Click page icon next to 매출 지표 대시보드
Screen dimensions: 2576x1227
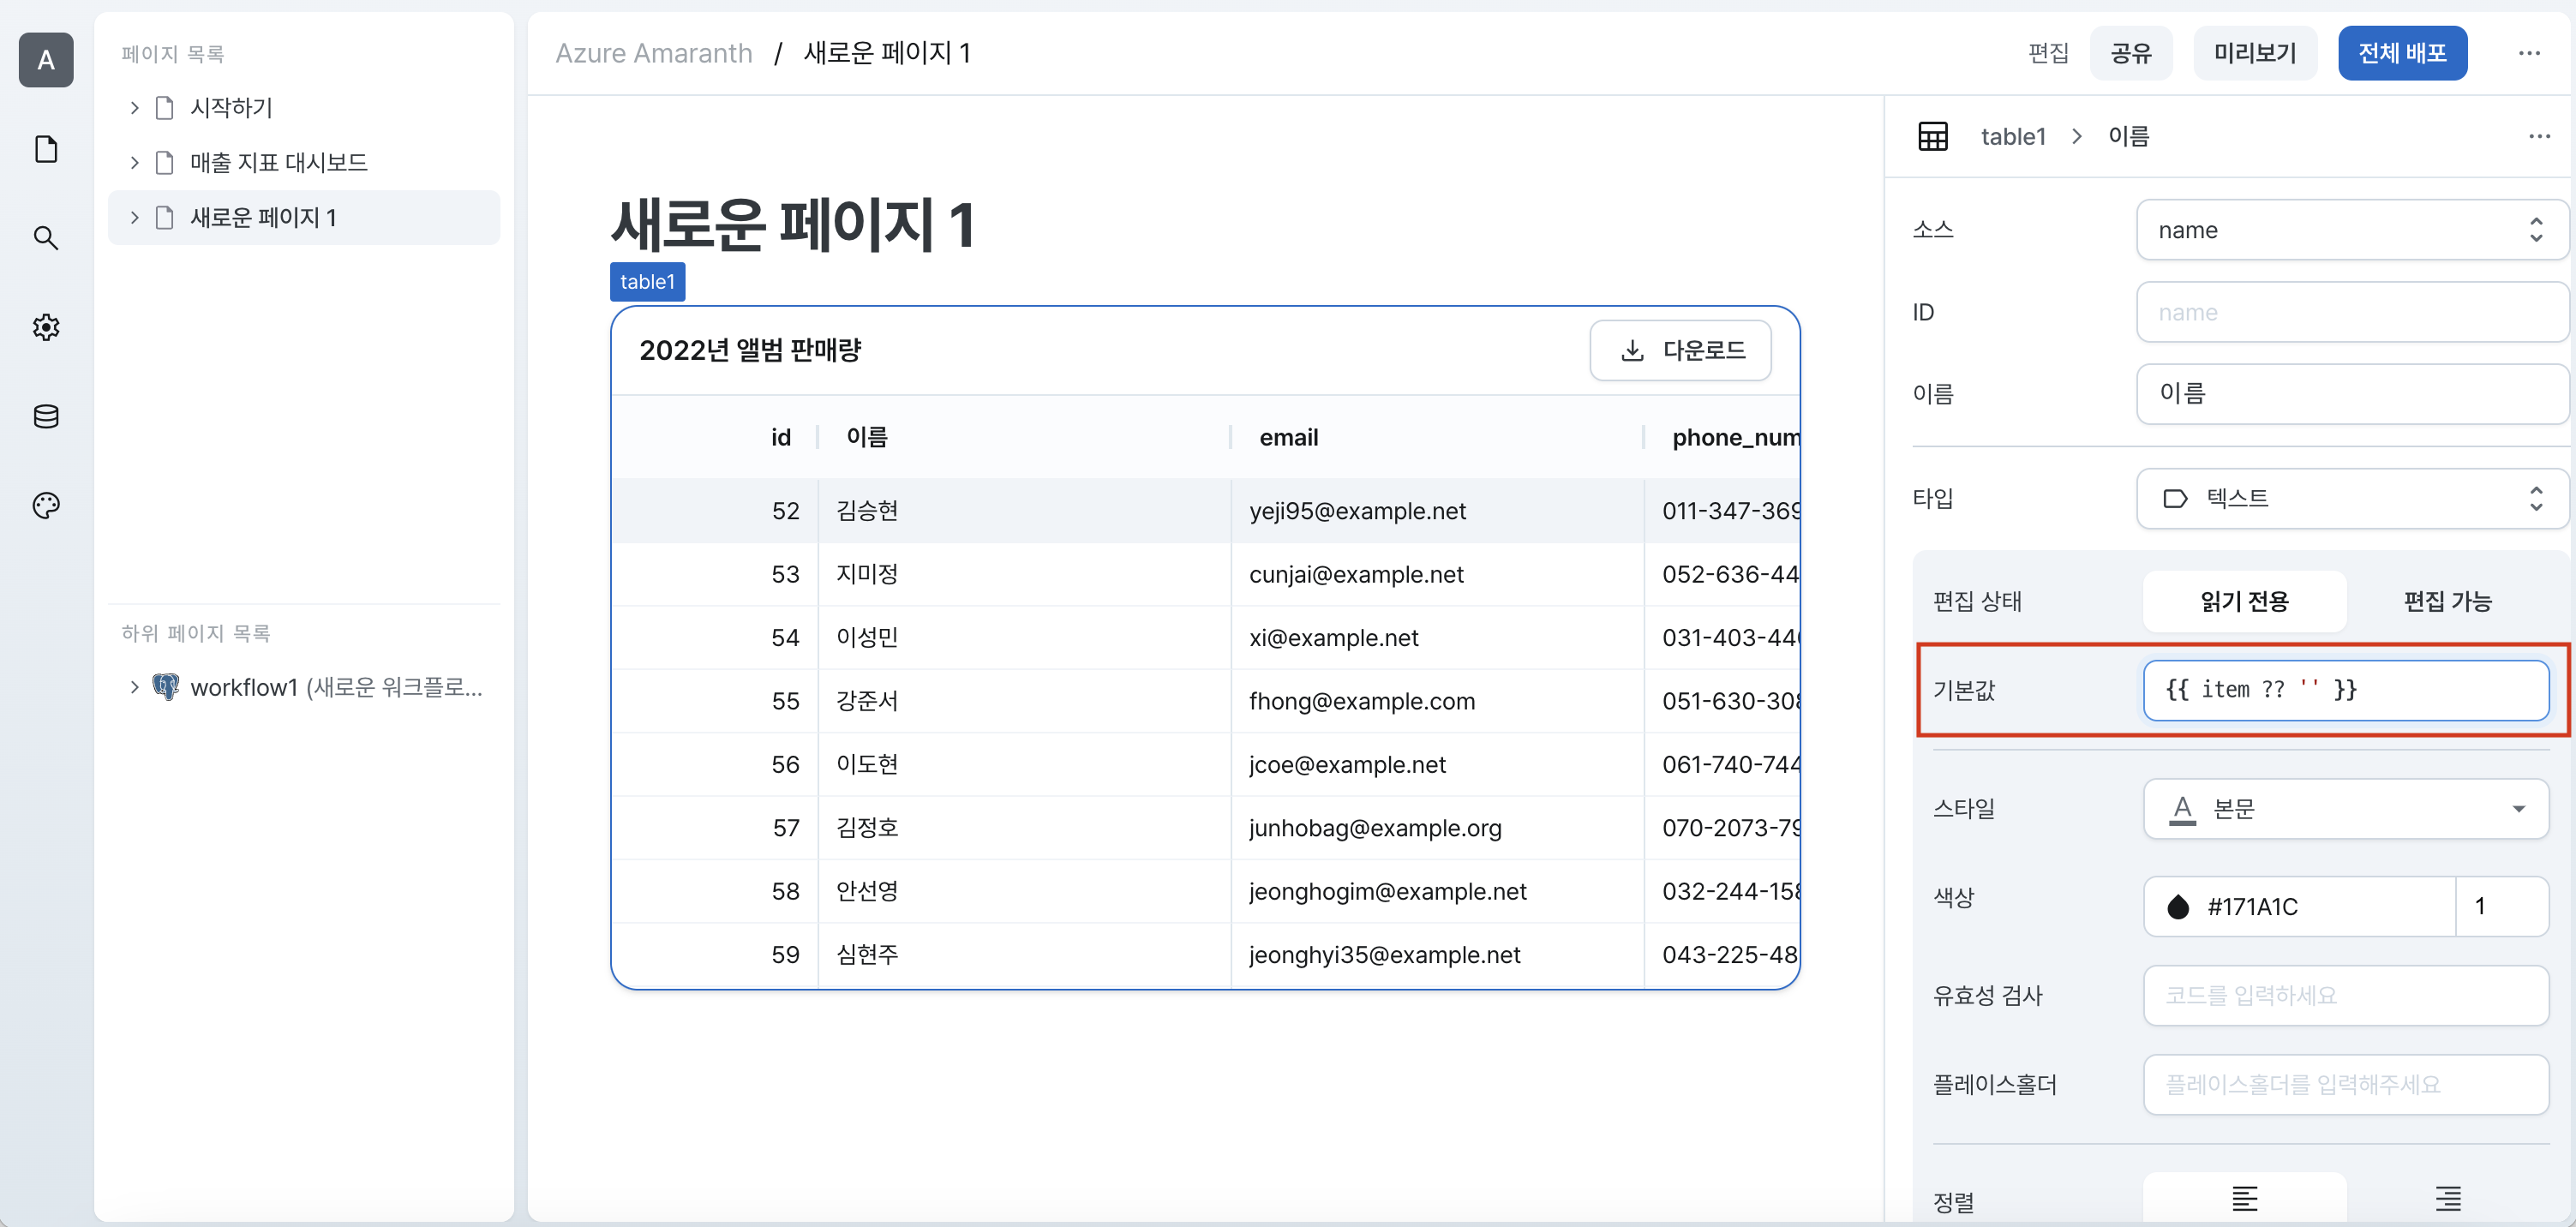(165, 162)
